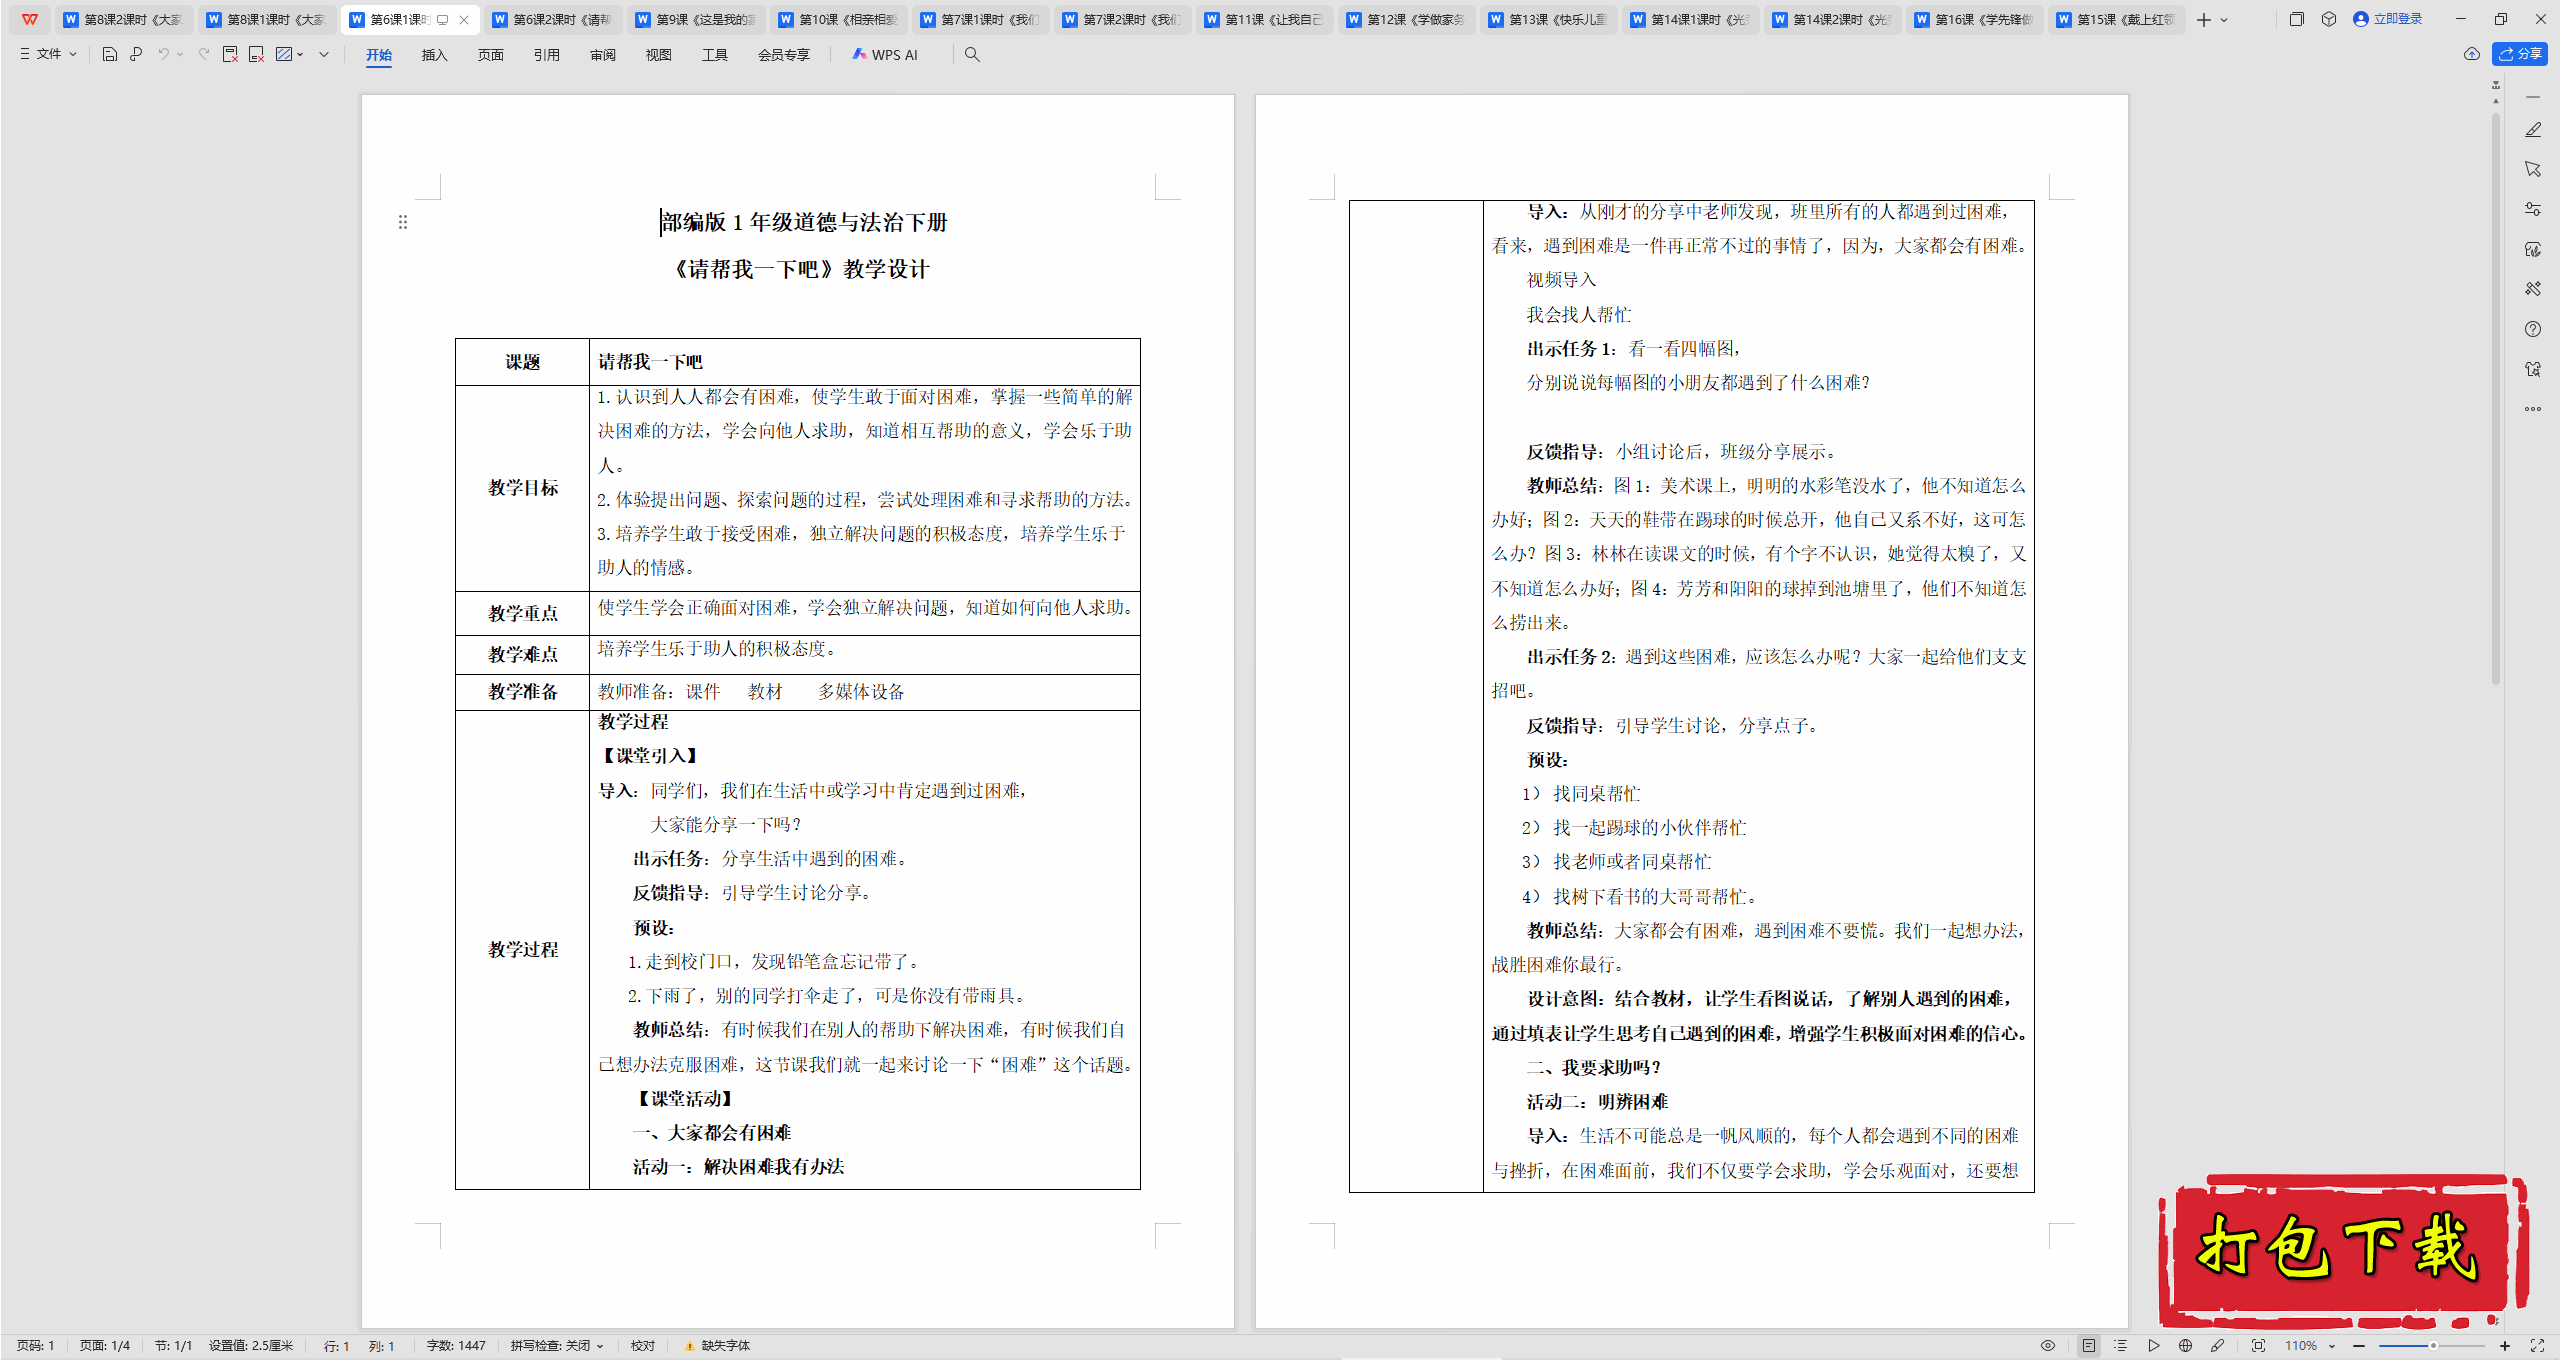Toggle web layout globe icon
Image resolution: width=2560 pixels, height=1360 pixels.
click(x=2185, y=1346)
